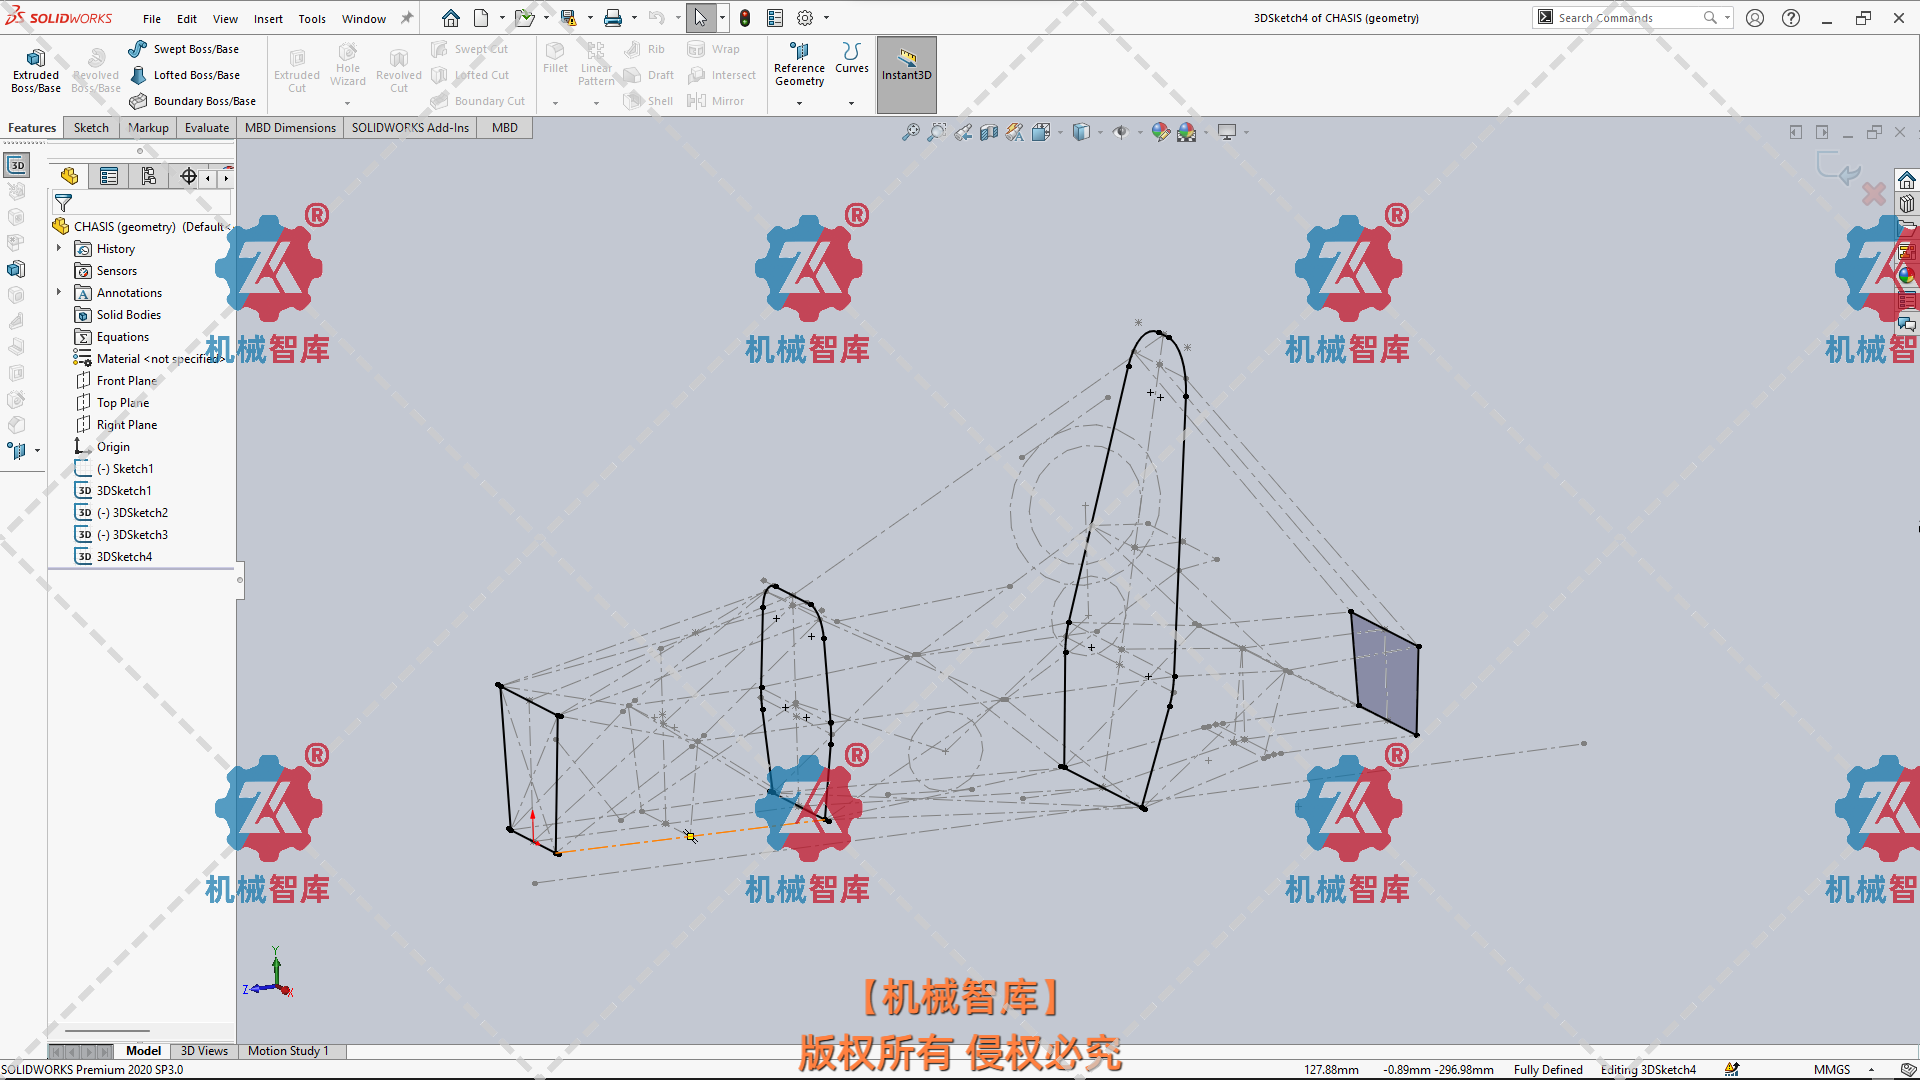Click the Zoom to Fit icon
Viewport: 1920px width, 1080px height.
910,132
